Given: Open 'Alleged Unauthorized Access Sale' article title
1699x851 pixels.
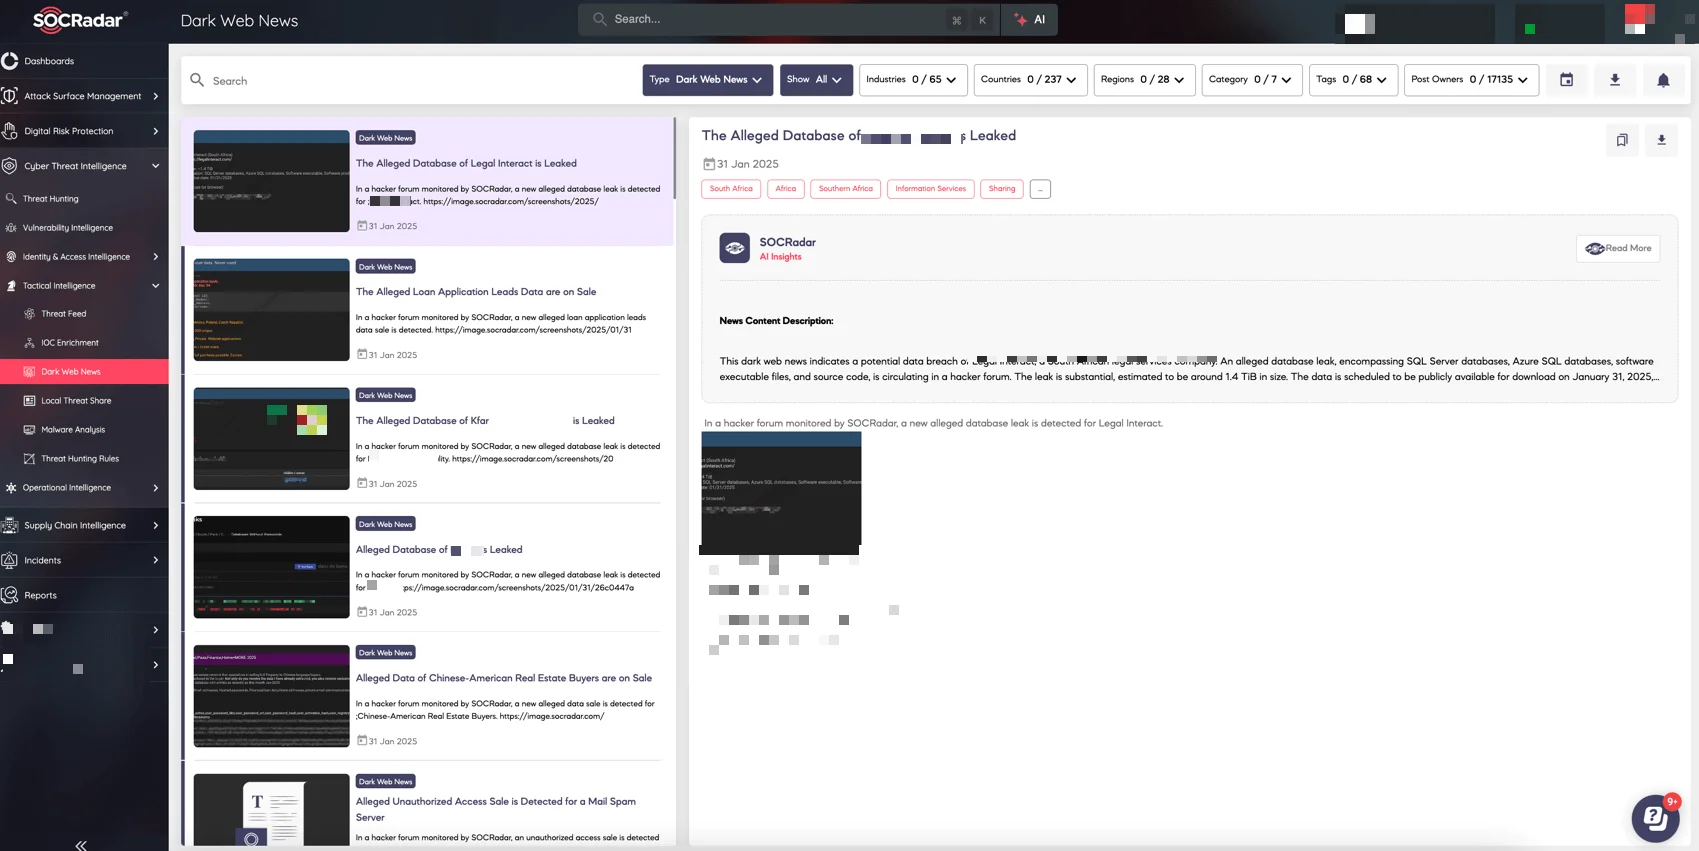Looking at the screenshot, I should pos(496,809).
